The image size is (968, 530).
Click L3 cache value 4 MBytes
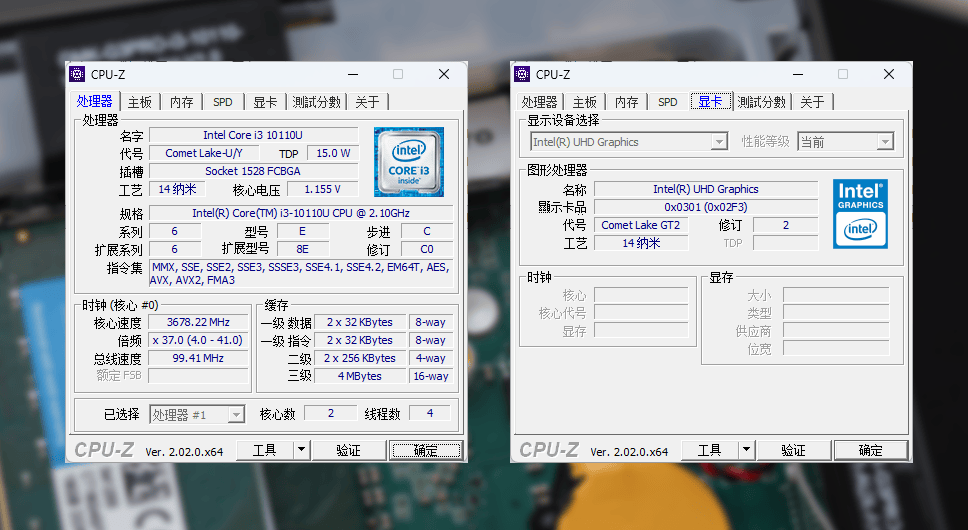click(360, 376)
